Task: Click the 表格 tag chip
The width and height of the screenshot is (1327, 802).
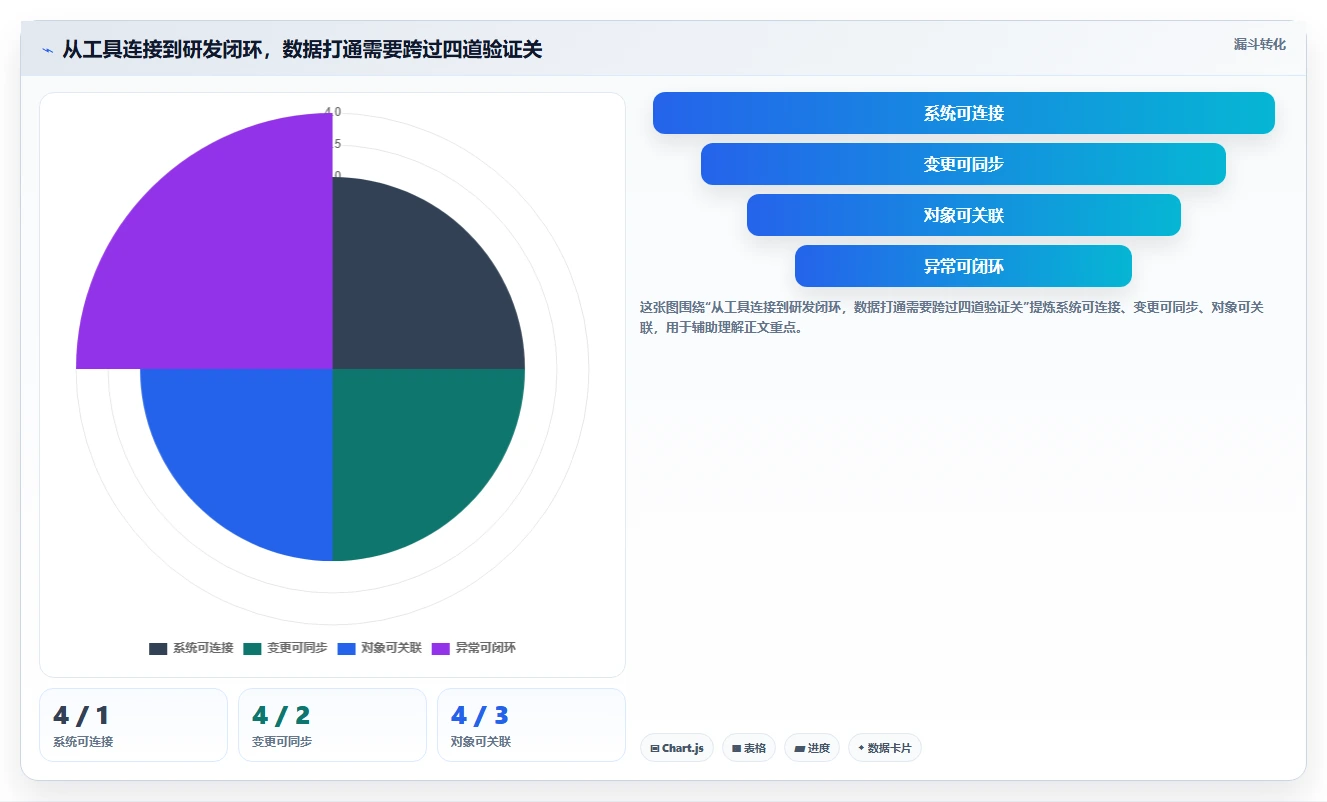Action: point(749,748)
